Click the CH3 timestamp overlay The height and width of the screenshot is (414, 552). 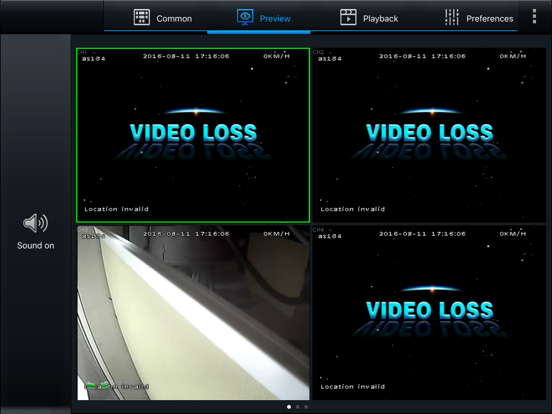[x=186, y=234]
